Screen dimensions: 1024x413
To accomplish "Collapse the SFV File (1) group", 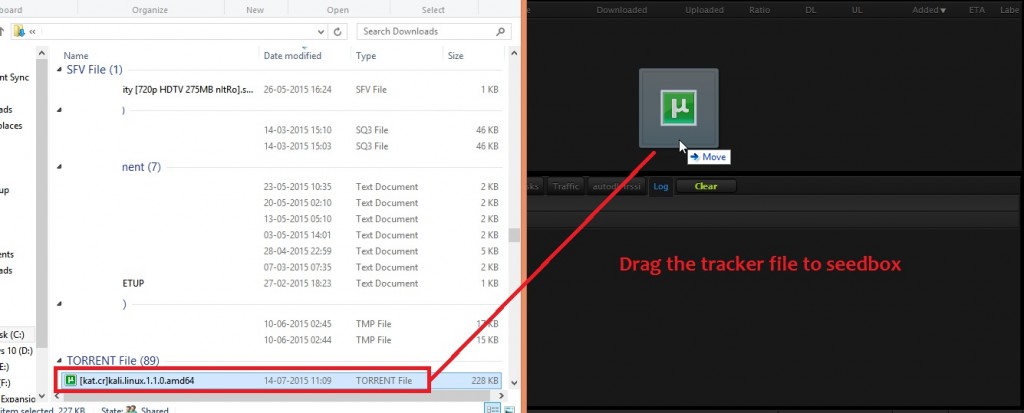I will [59, 69].
